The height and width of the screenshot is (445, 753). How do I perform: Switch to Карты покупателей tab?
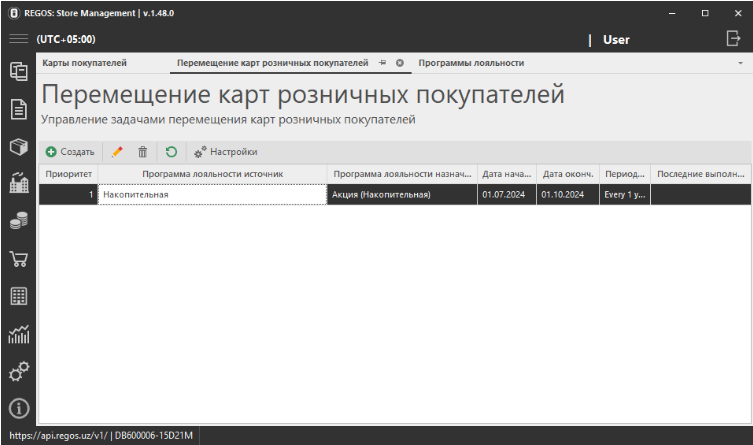(x=84, y=63)
